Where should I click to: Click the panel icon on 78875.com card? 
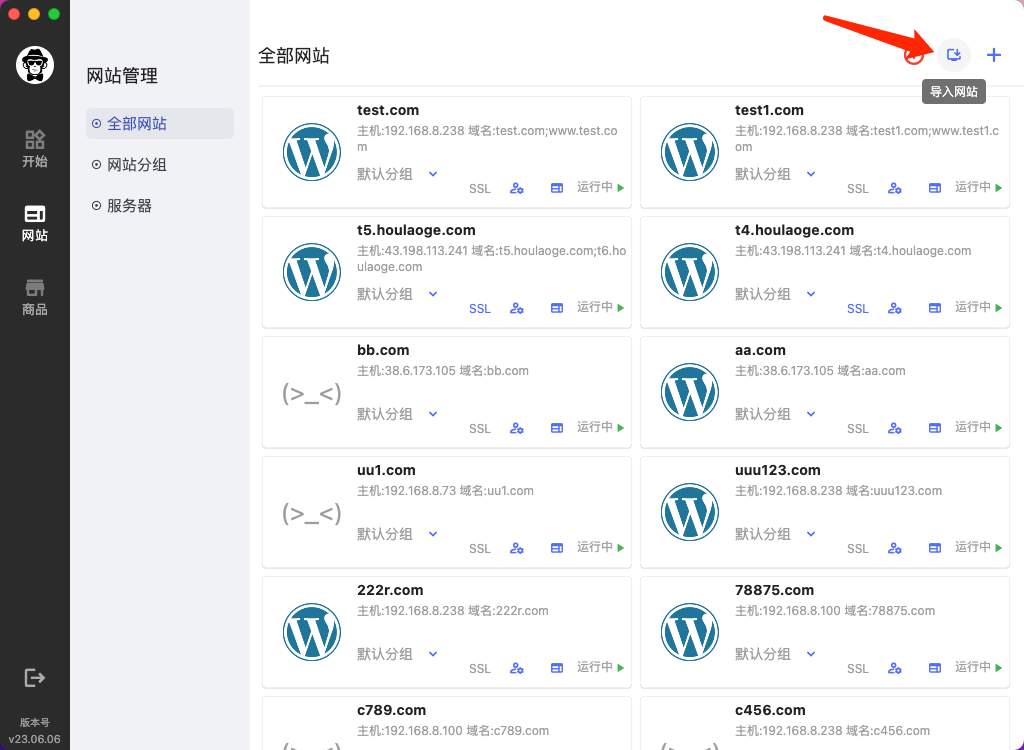point(935,668)
